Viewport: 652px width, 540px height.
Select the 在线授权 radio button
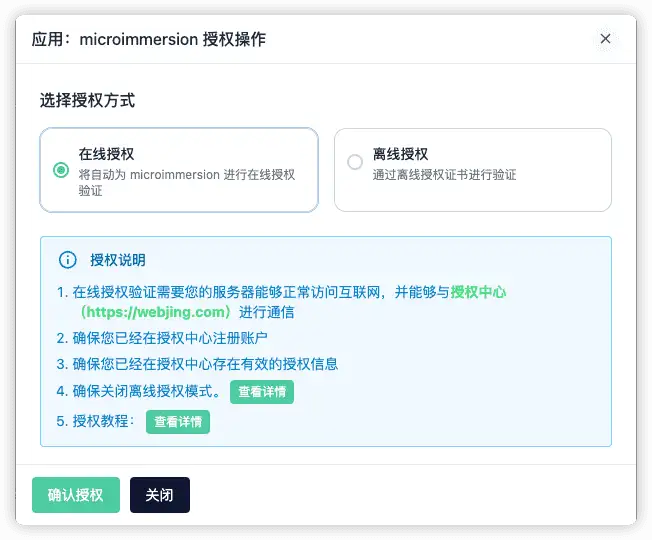(61, 170)
